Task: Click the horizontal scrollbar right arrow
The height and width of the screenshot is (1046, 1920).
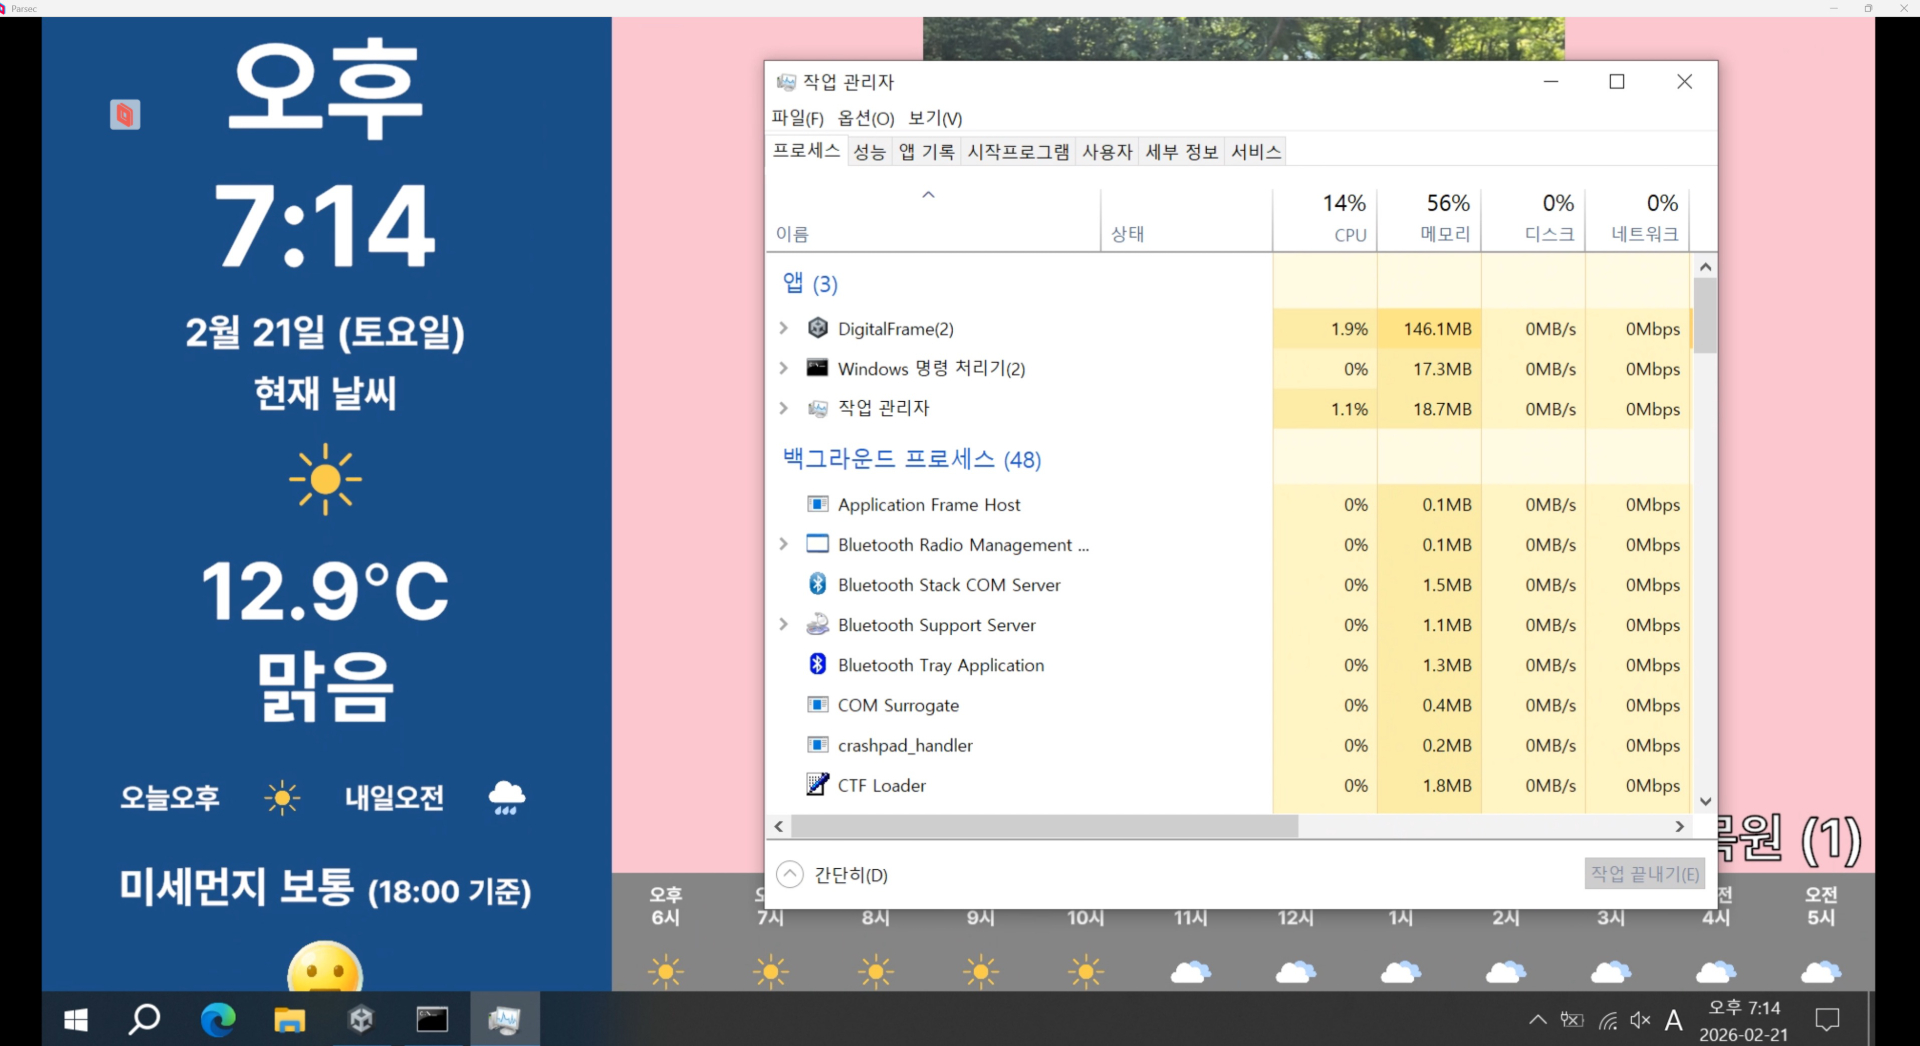Action: point(1680,826)
